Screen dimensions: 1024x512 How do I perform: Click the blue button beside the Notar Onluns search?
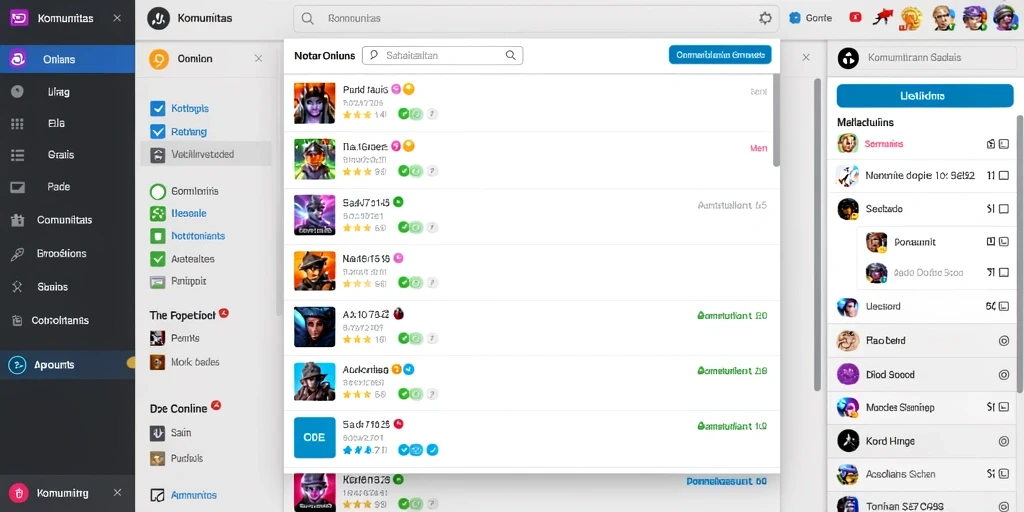pyautogui.click(x=720, y=55)
